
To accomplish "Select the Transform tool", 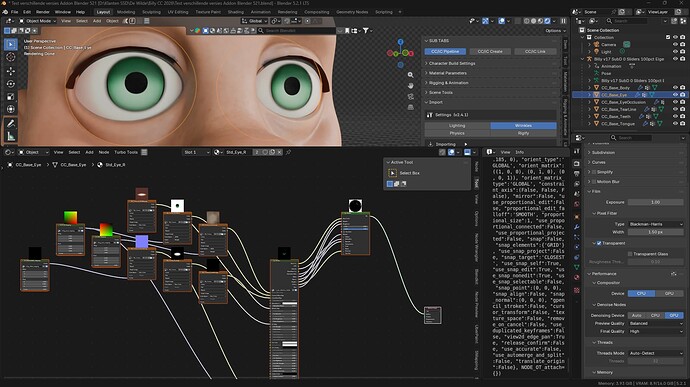I will 11,109.
